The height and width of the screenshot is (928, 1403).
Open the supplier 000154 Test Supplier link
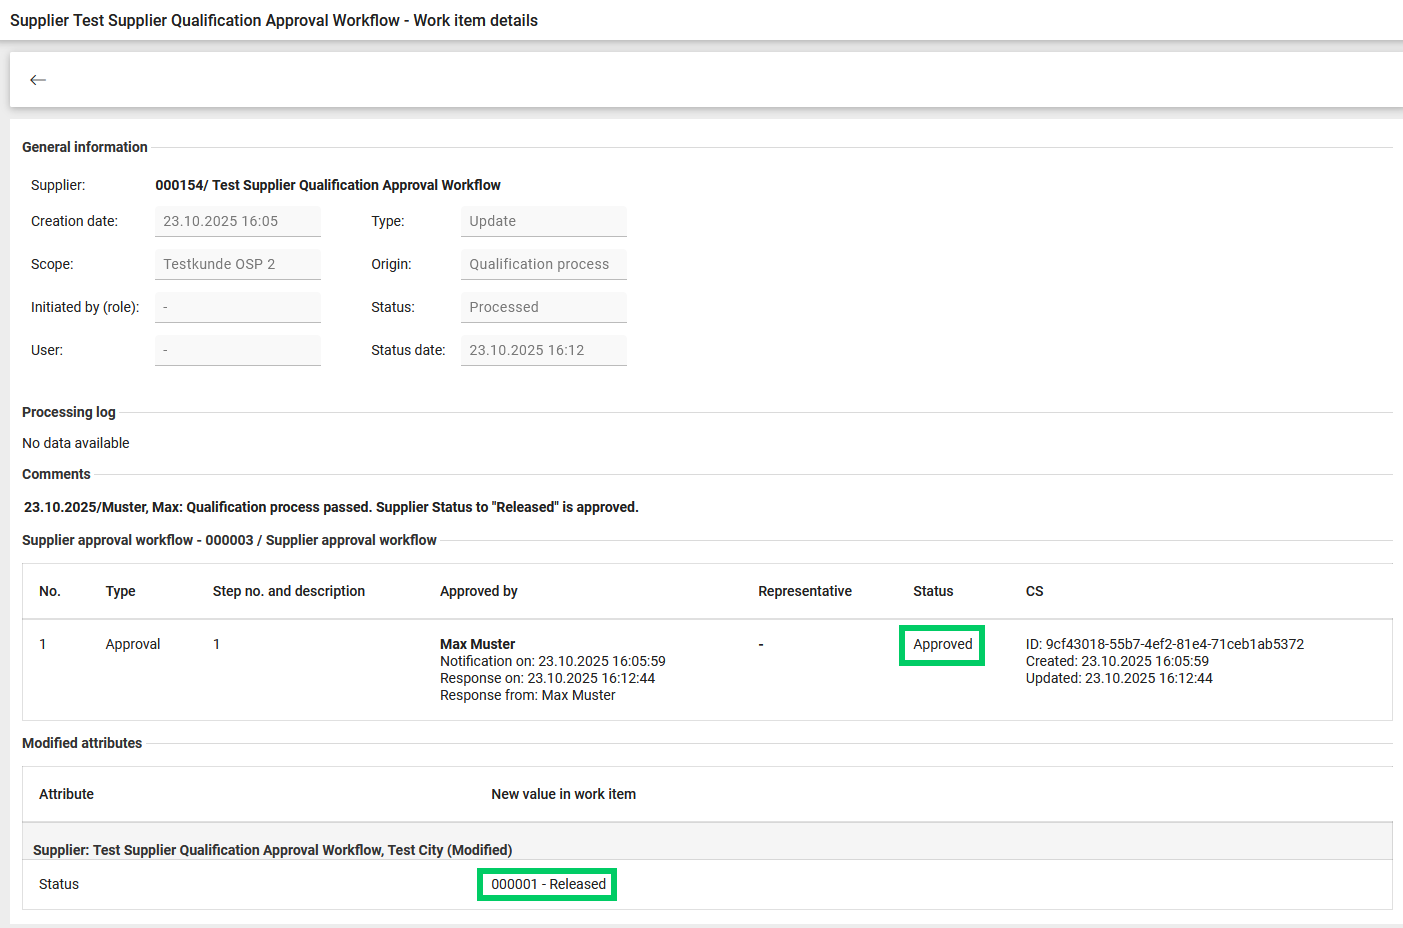click(x=328, y=185)
